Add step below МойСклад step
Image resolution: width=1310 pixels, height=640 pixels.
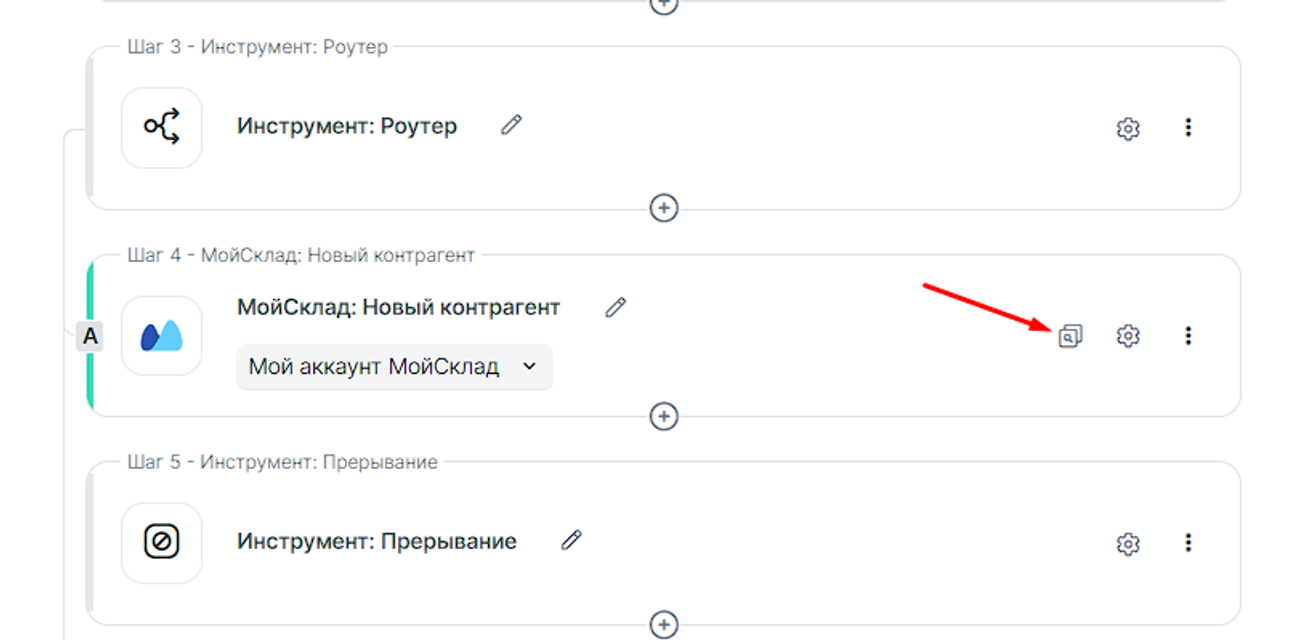[x=664, y=416]
